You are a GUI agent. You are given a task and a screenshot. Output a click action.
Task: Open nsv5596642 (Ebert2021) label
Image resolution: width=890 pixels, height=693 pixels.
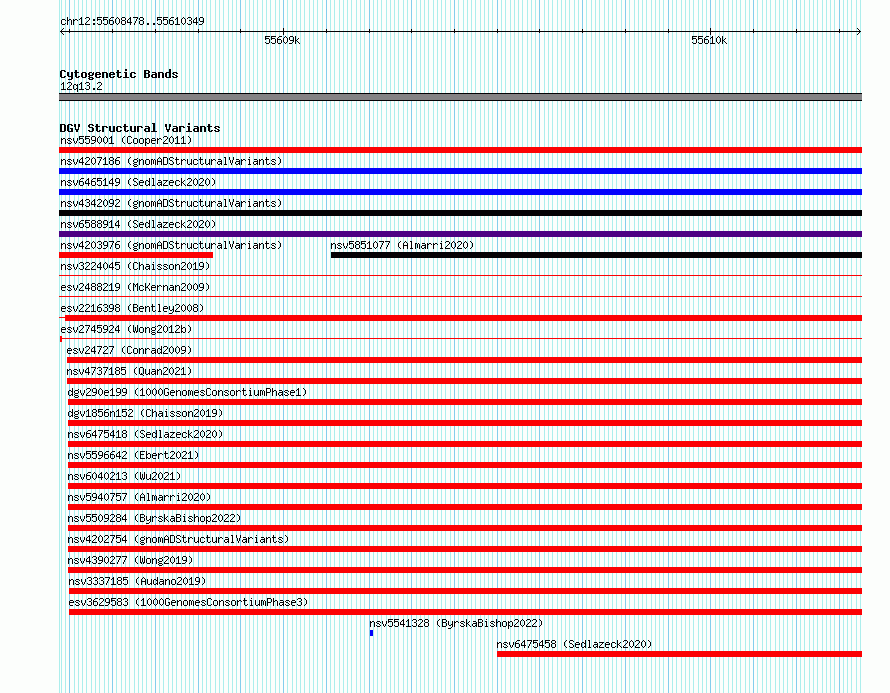133,455
